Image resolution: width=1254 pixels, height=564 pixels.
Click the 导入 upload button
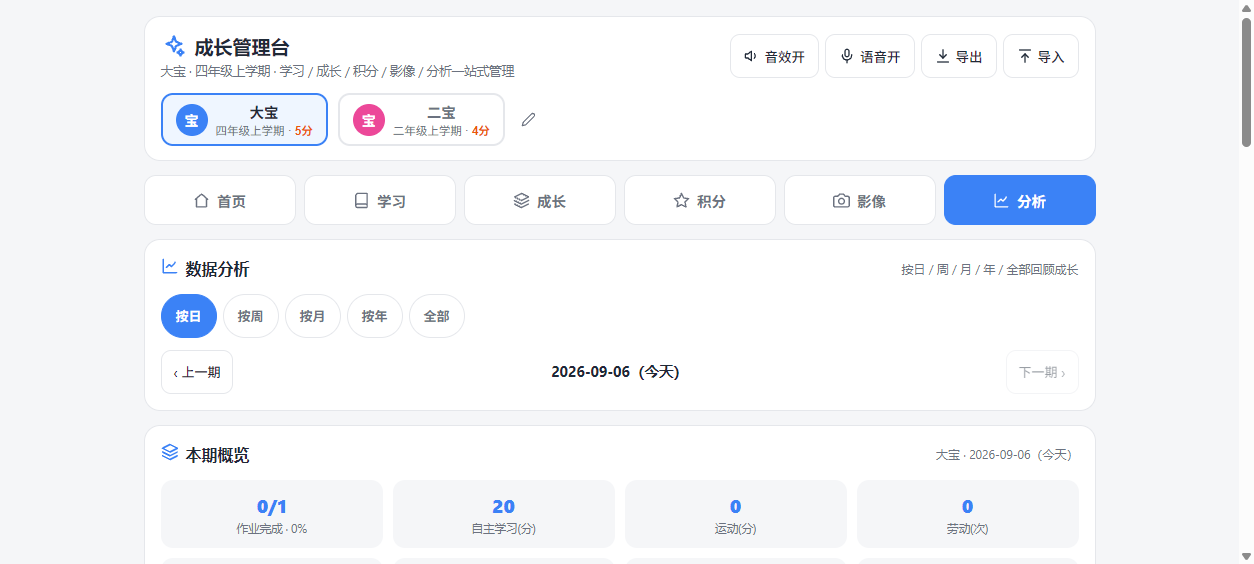point(1041,56)
